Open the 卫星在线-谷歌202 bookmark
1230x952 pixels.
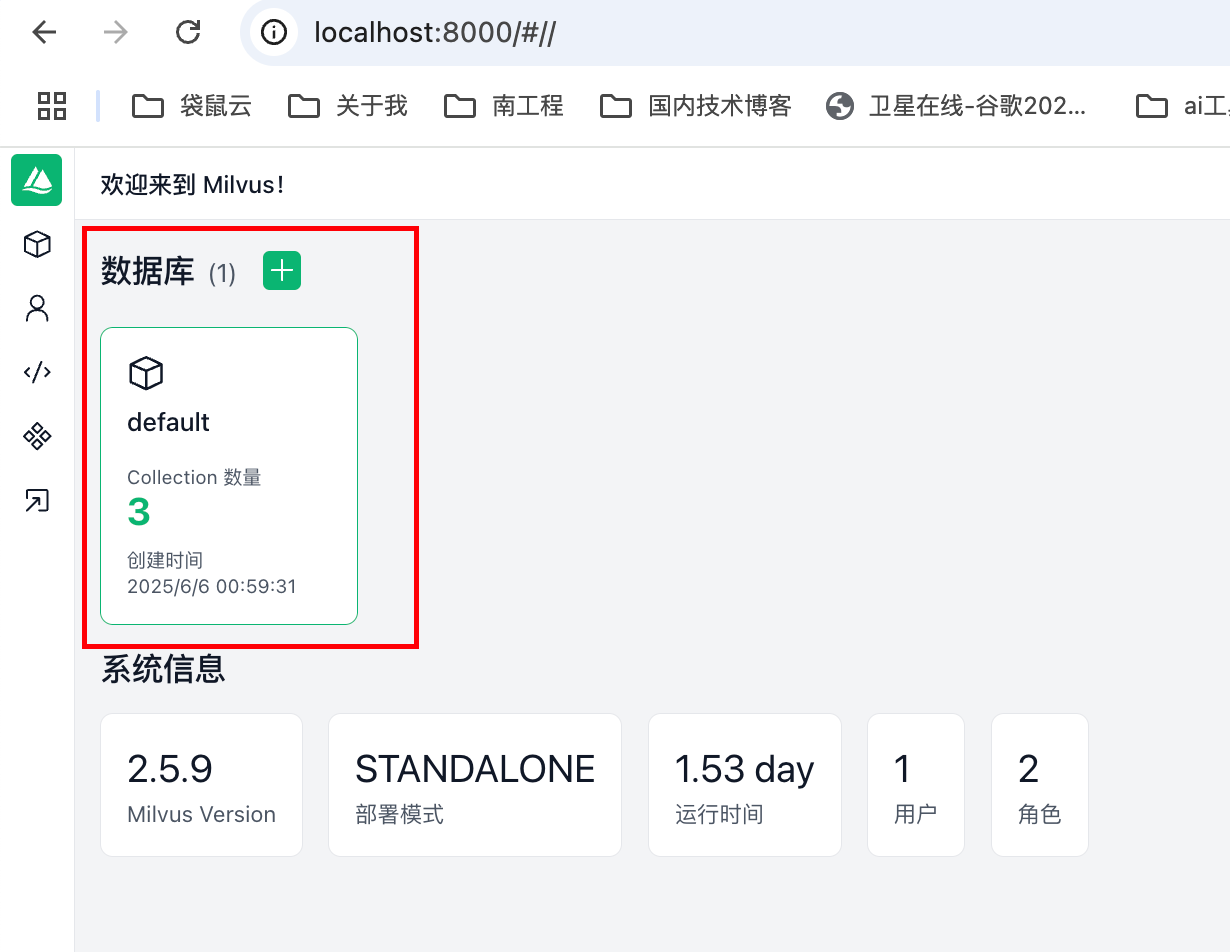point(956,105)
